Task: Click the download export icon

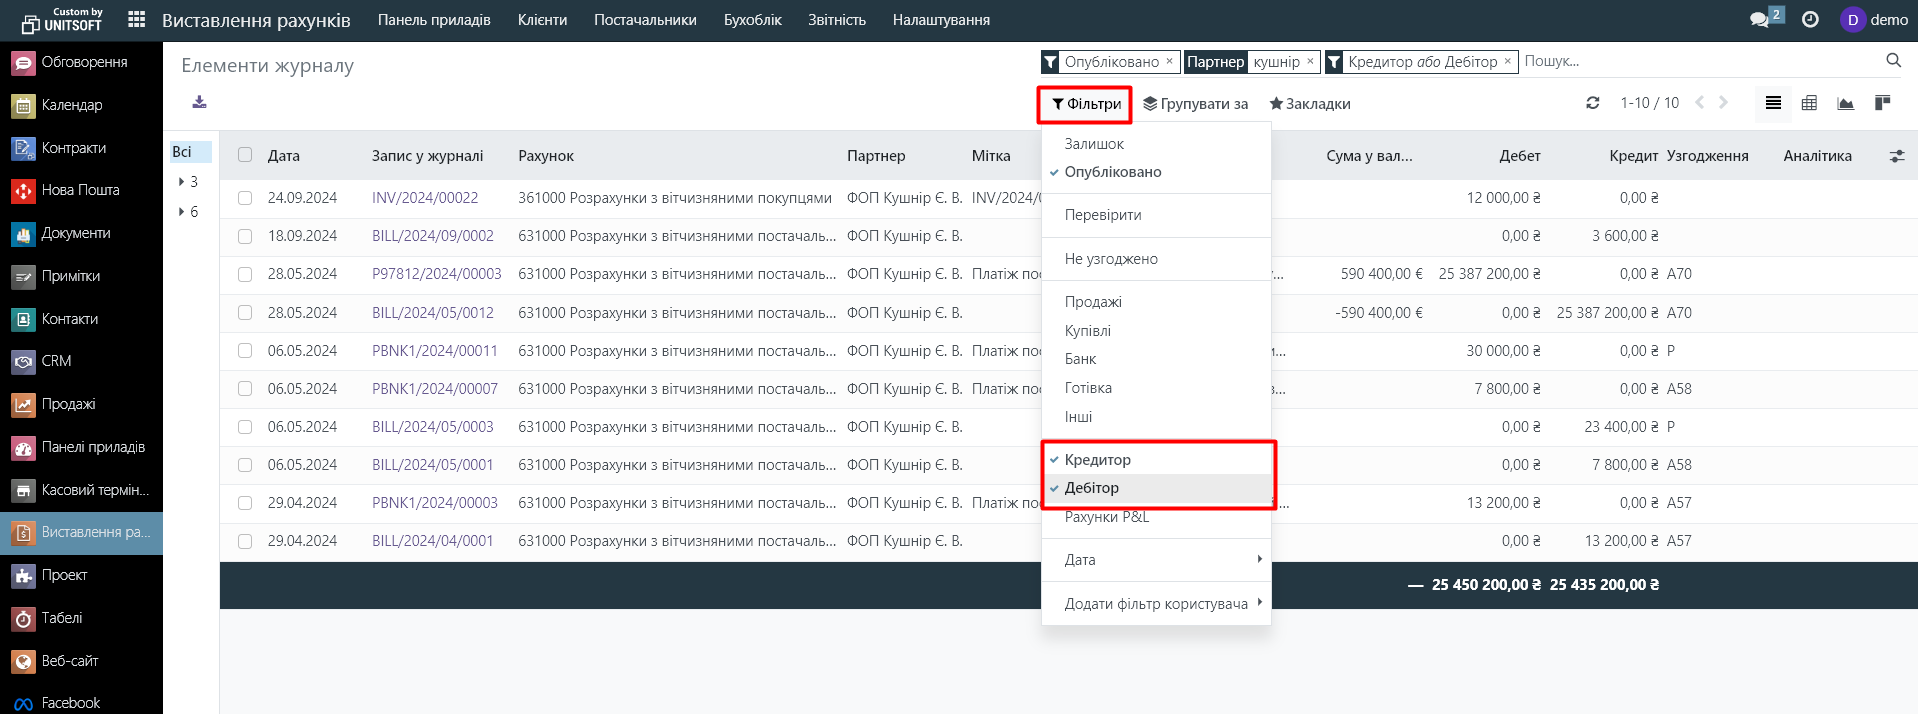Action: [200, 102]
